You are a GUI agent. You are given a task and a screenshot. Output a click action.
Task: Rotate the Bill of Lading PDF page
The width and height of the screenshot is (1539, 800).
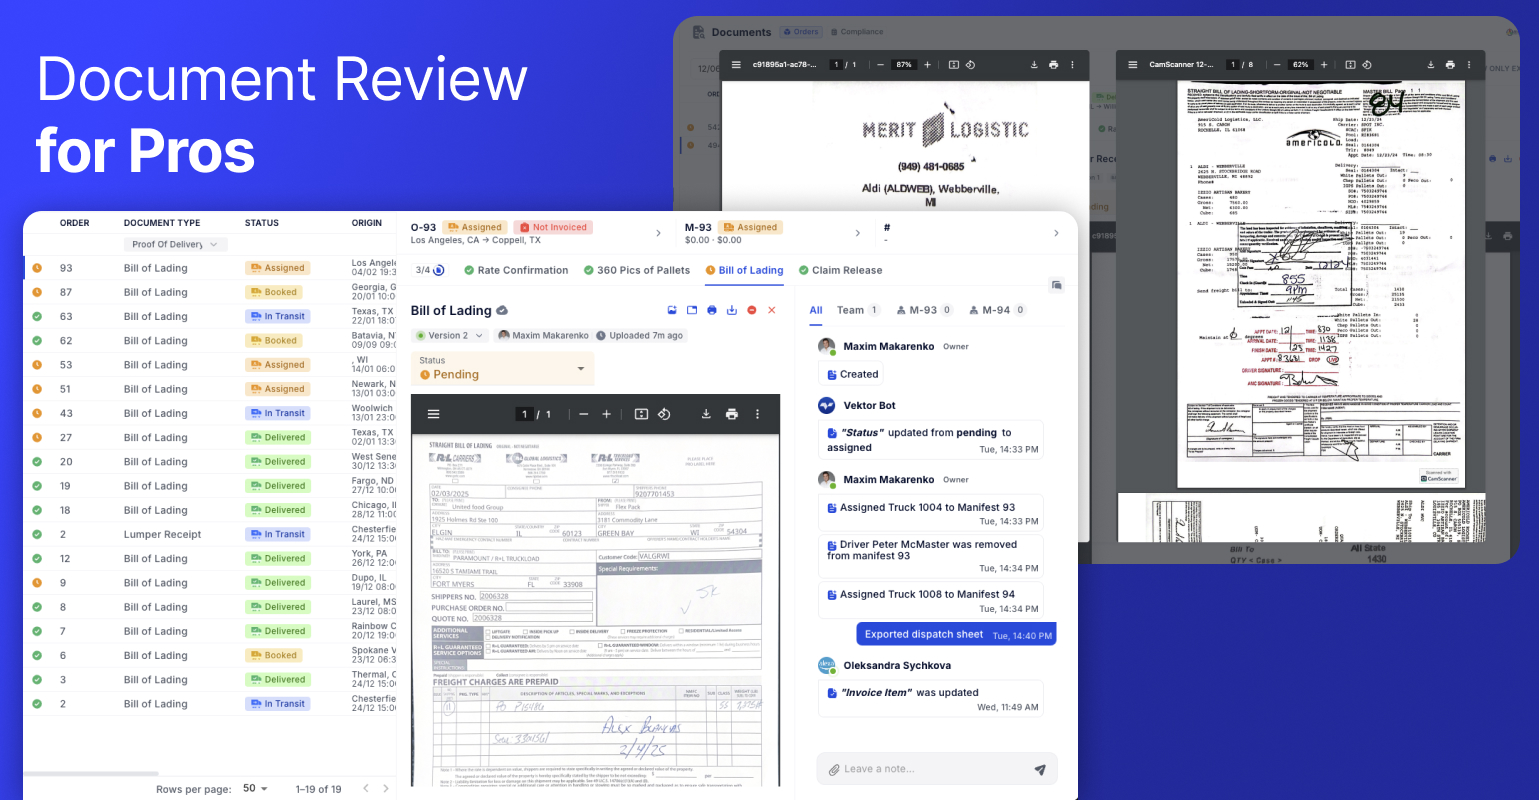click(x=664, y=414)
